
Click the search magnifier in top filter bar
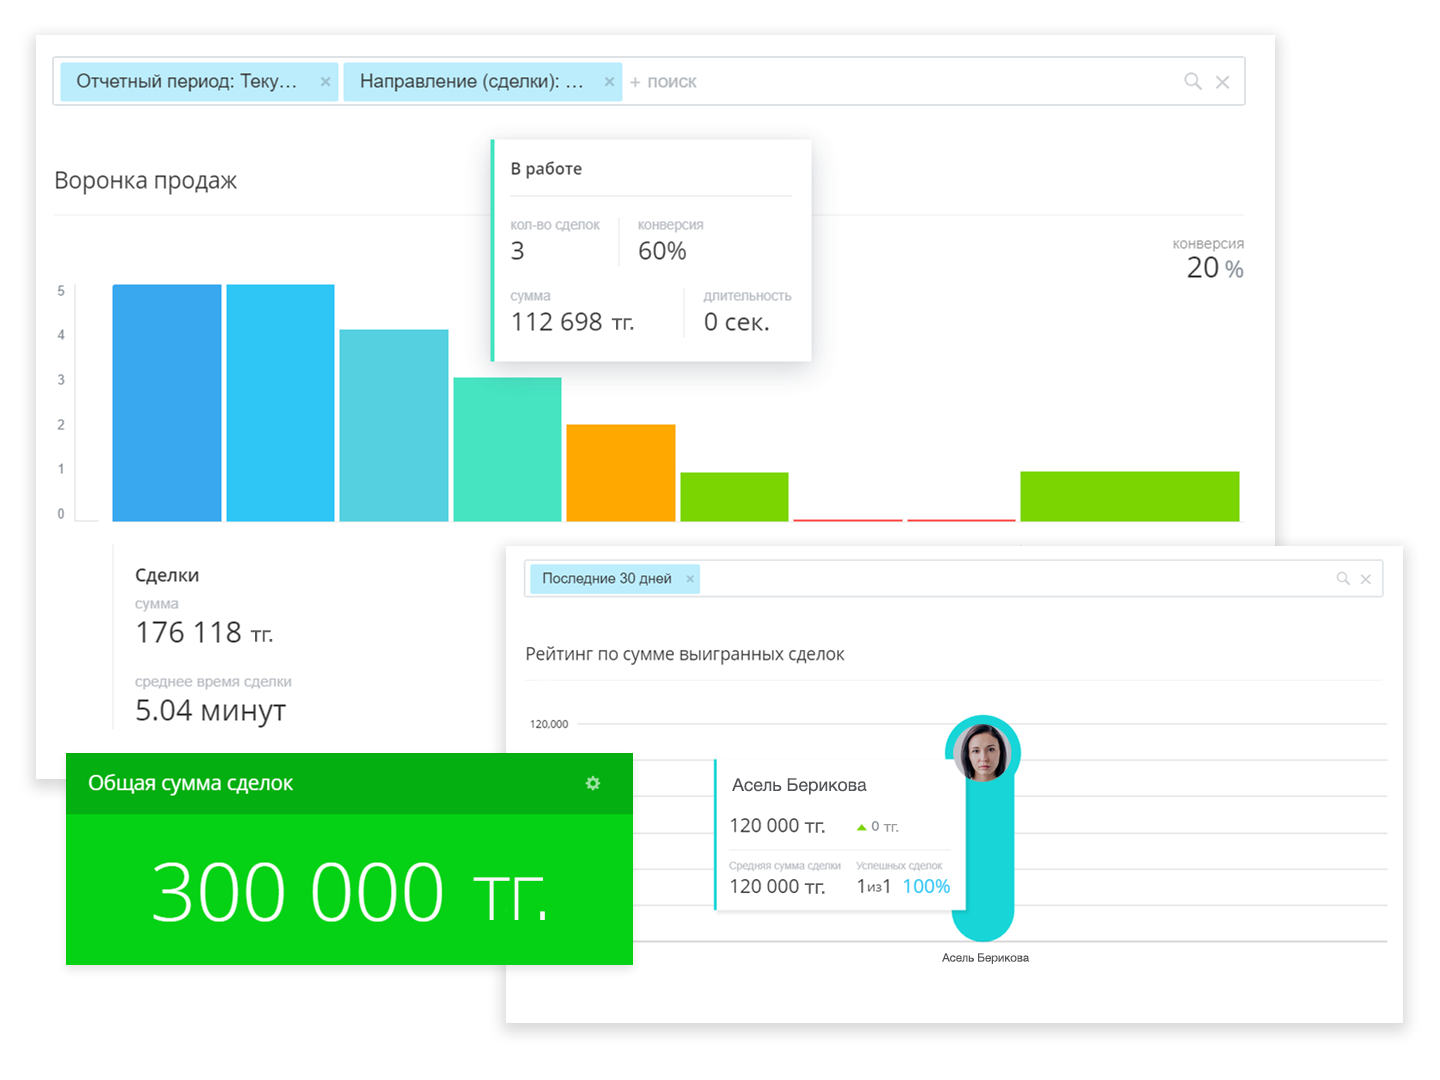click(x=1192, y=82)
